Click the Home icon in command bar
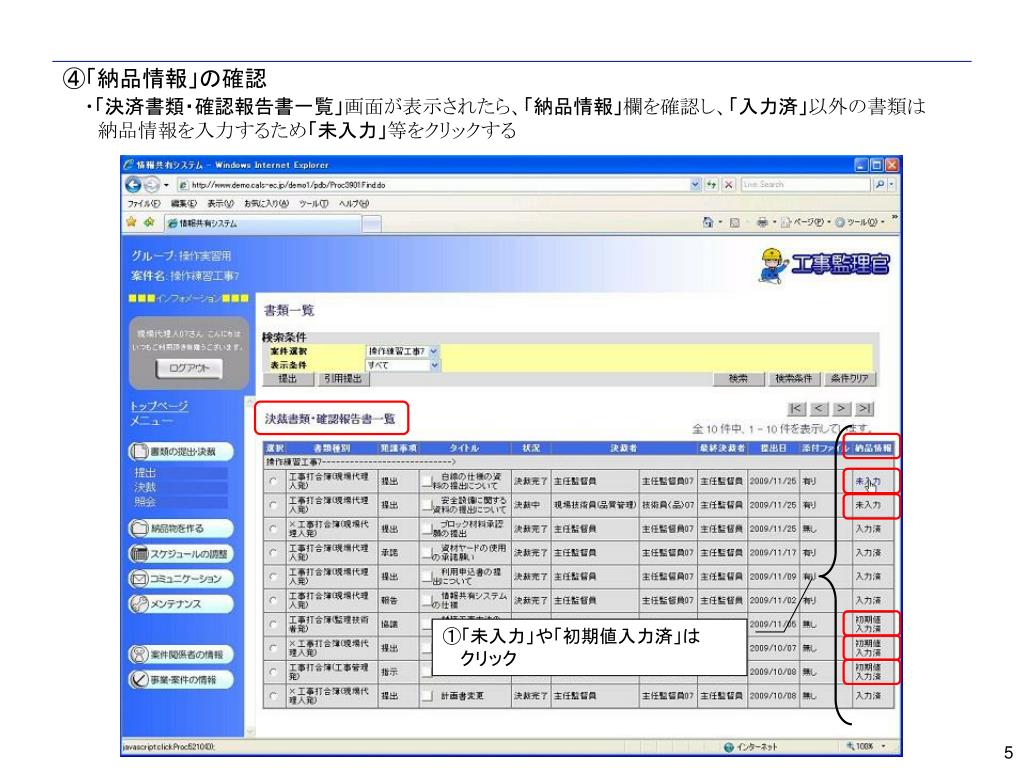This screenshot has height=768, width=1024. [x=707, y=223]
